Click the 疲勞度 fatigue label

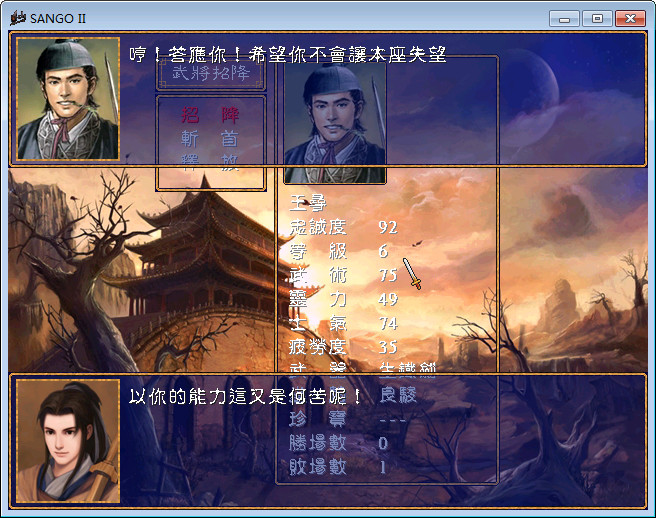318,347
